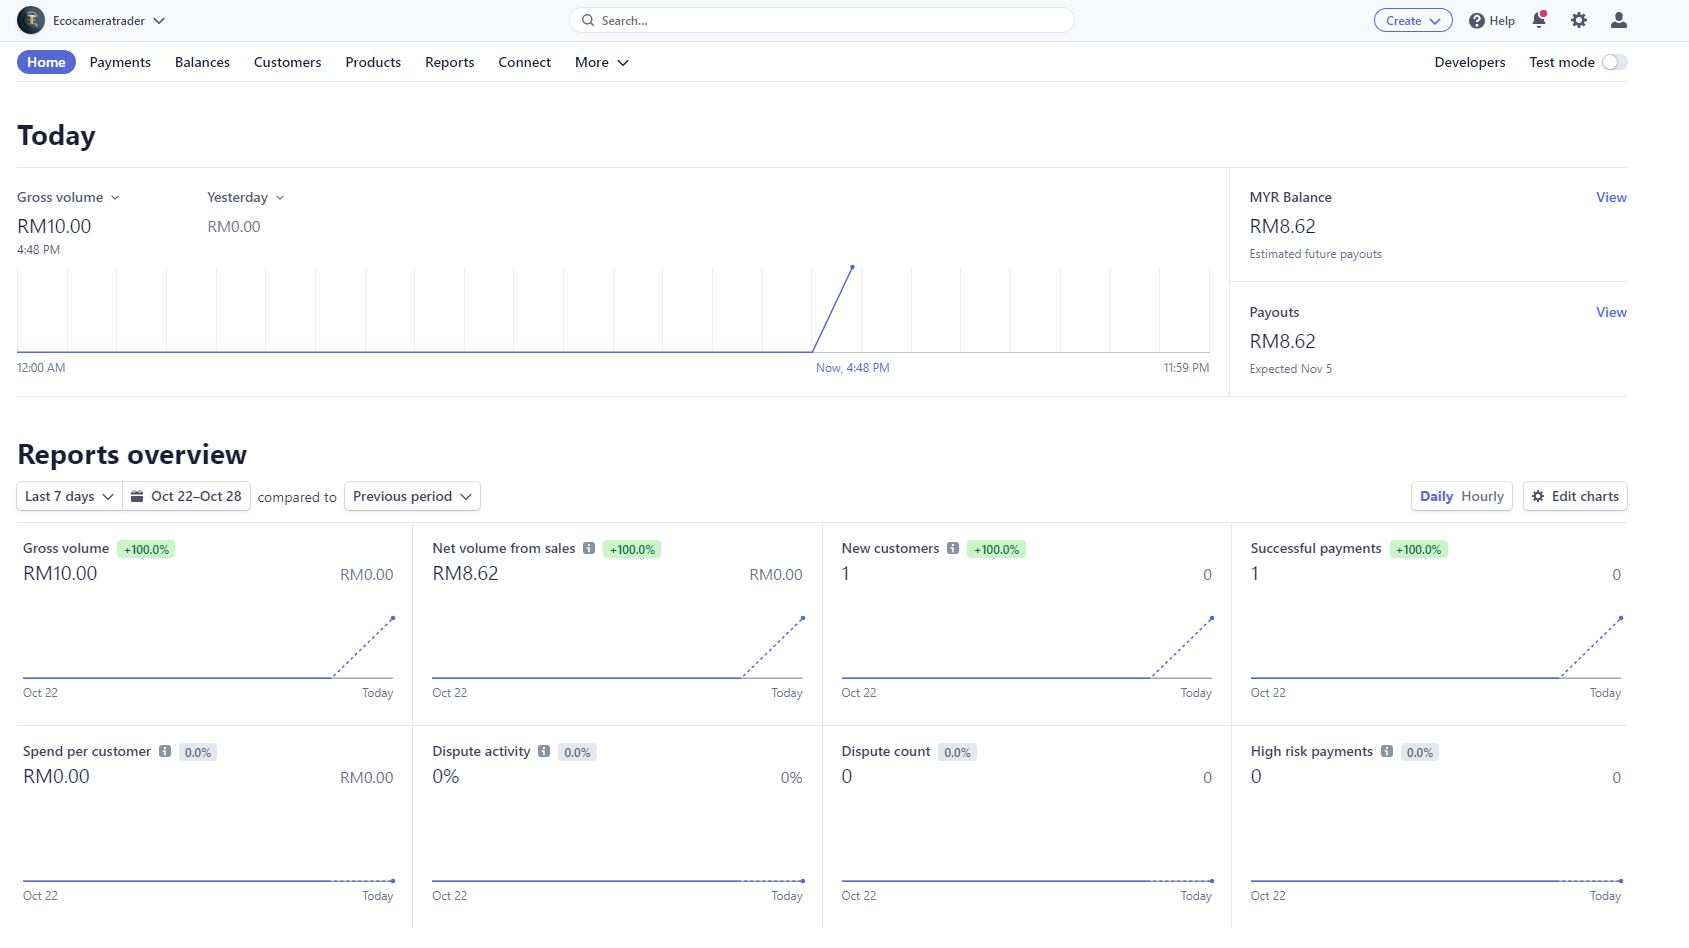Click info icon beside New customers
Viewport: 1689px width, 948px height.
(x=953, y=548)
